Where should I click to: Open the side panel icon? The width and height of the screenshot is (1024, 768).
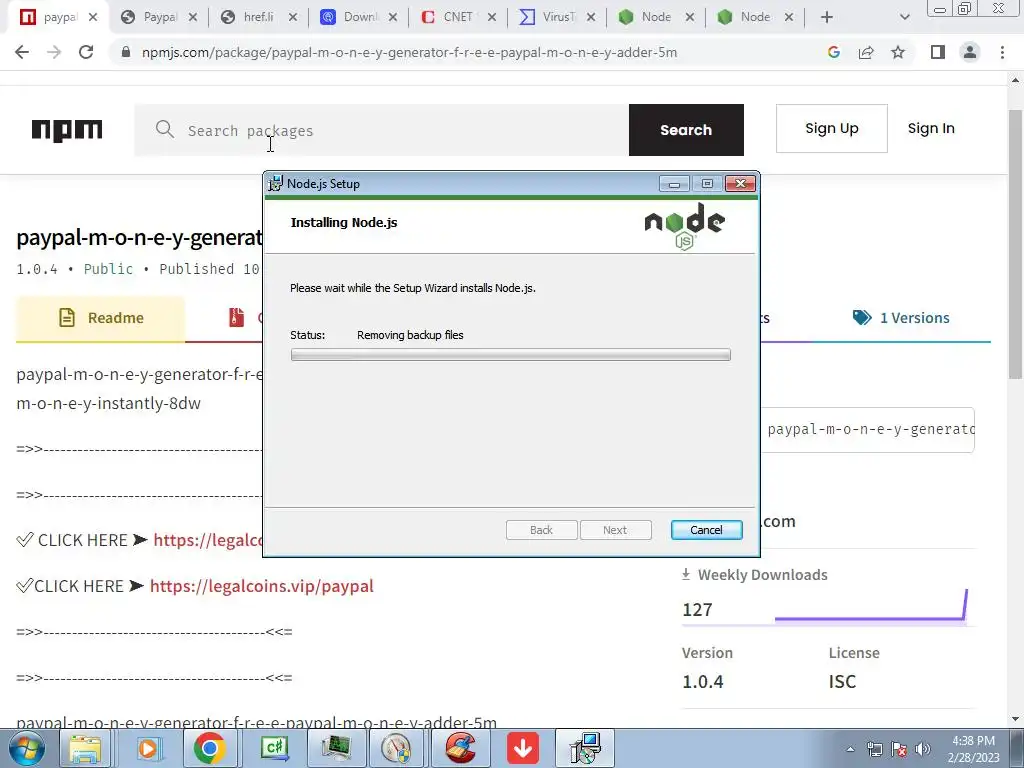click(938, 52)
